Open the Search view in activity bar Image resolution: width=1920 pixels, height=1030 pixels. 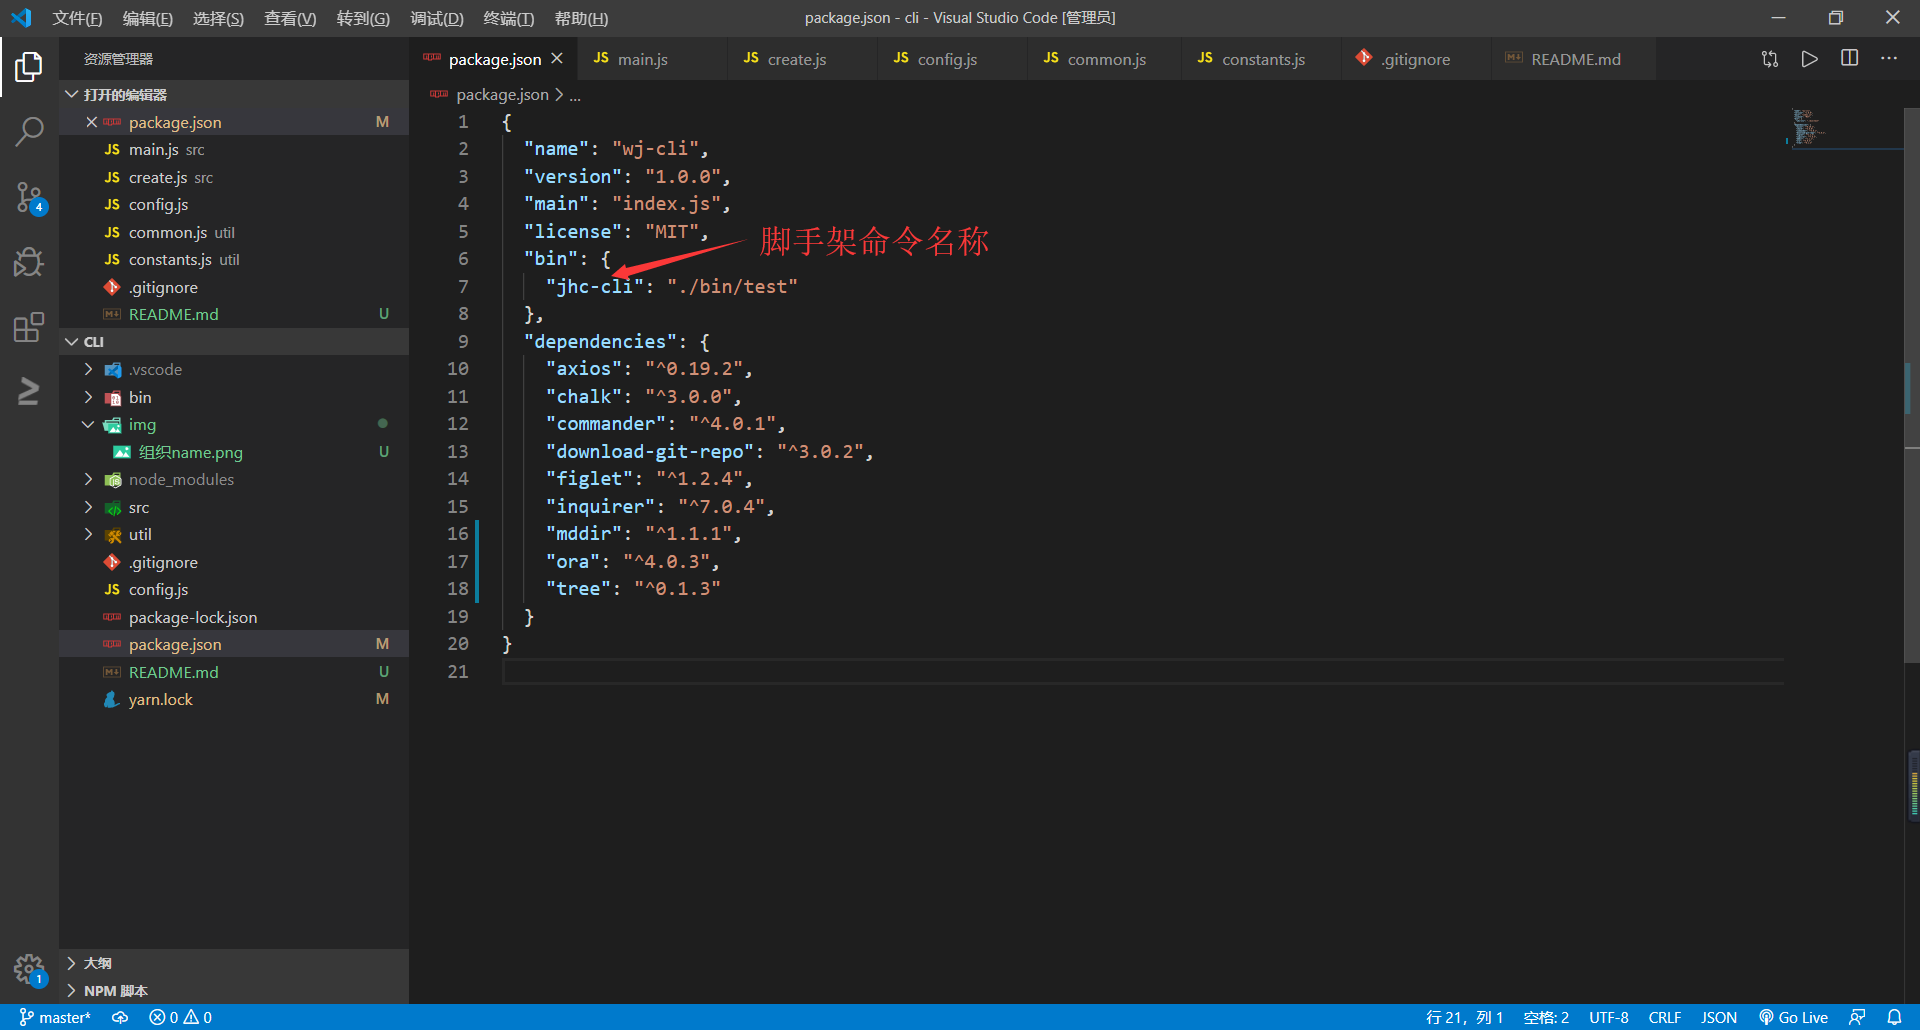(29, 131)
